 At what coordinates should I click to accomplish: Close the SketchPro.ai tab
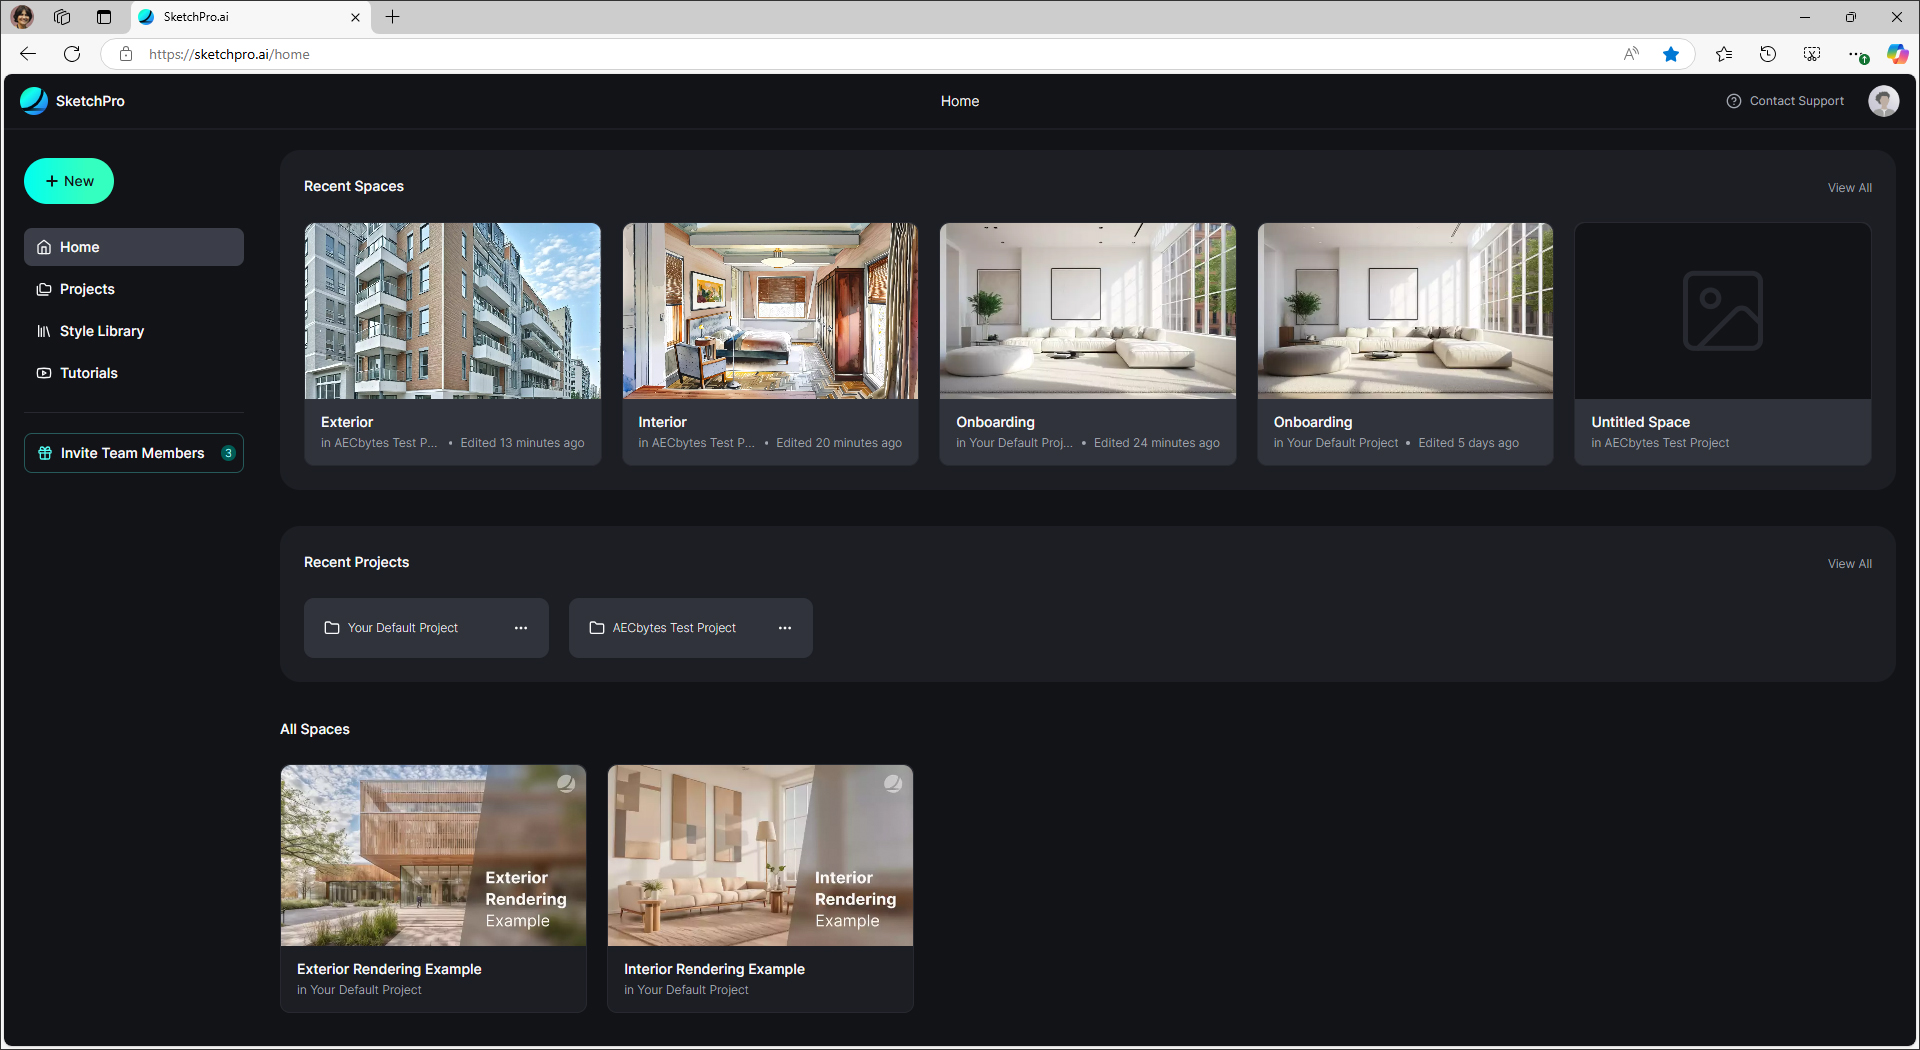click(x=355, y=17)
